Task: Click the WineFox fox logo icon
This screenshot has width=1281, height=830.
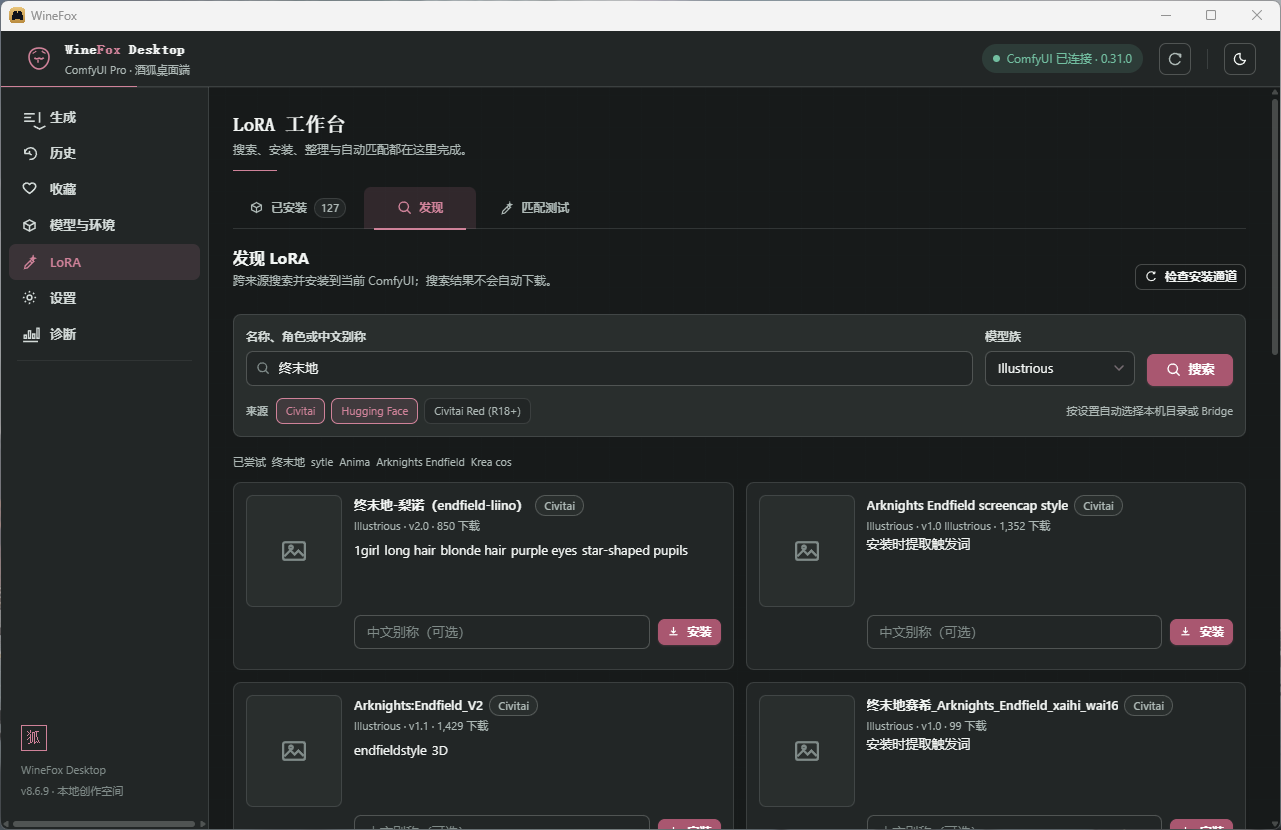Action: (39, 58)
